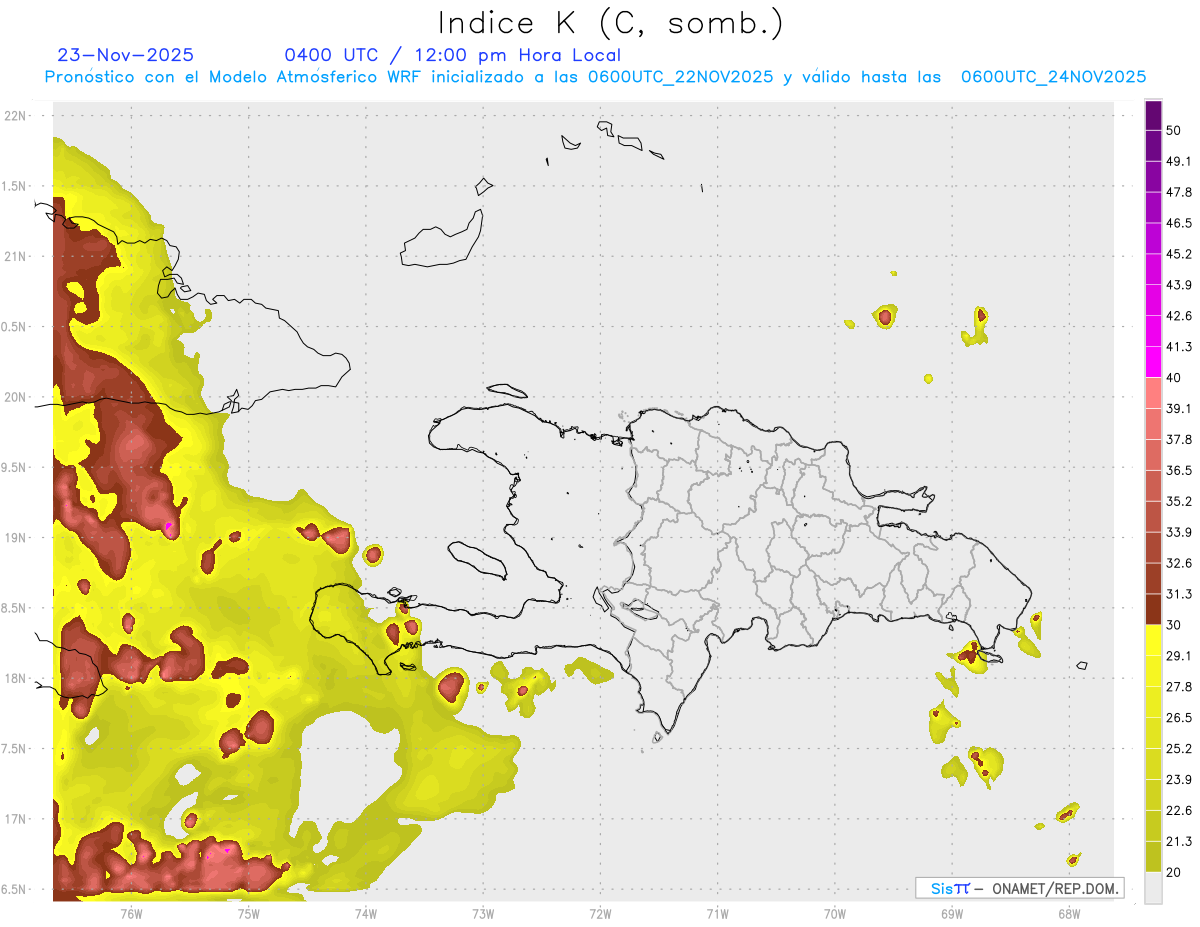Select the date text "23-Nov-2025"
The width and height of the screenshot is (1200, 927).
click(125, 55)
